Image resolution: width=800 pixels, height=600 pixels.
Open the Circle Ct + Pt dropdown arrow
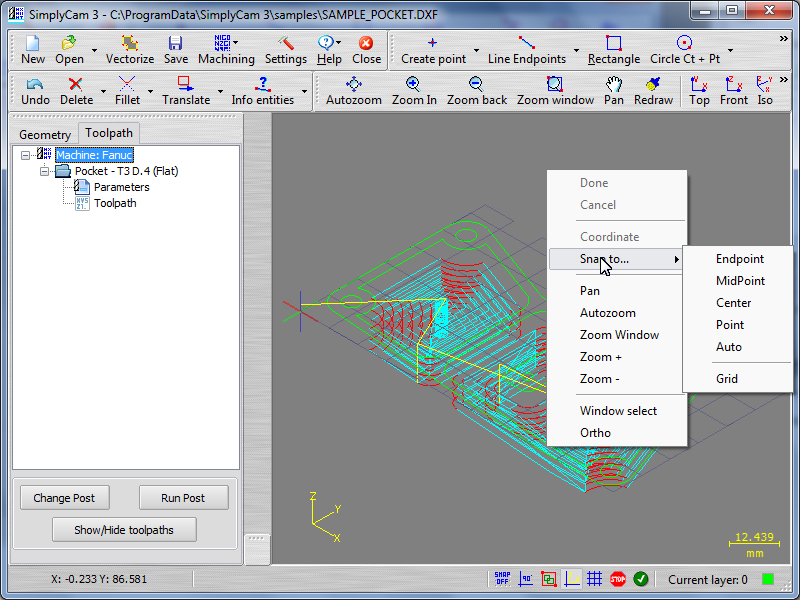(731, 50)
